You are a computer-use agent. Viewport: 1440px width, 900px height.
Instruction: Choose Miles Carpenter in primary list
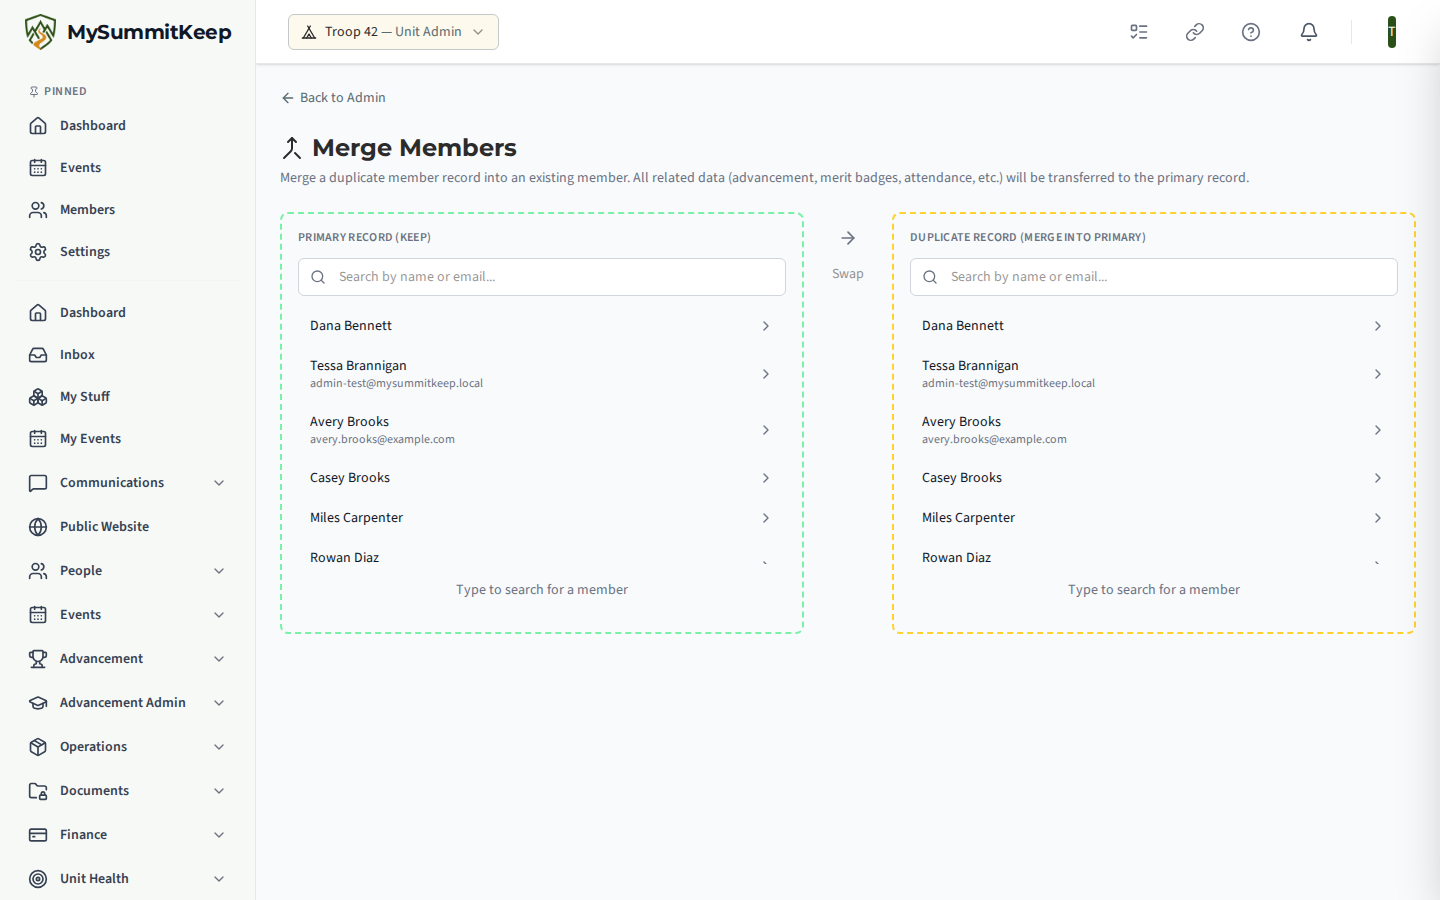tap(542, 518)
